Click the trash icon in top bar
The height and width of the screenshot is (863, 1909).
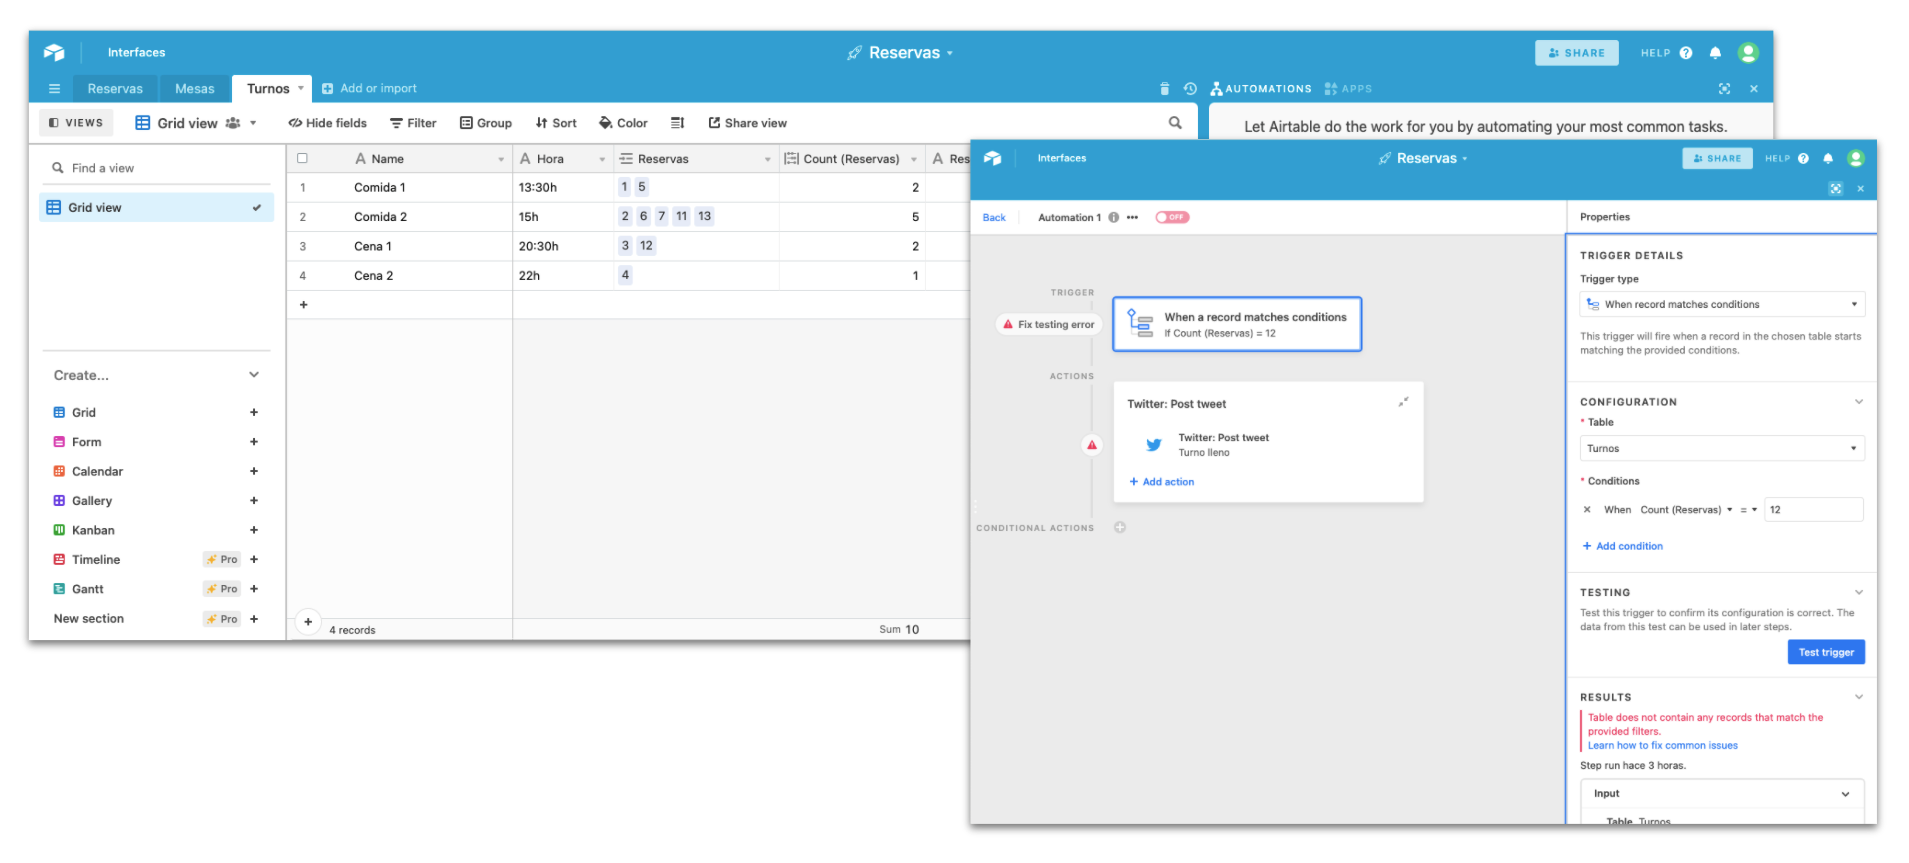click(1164, 89)
